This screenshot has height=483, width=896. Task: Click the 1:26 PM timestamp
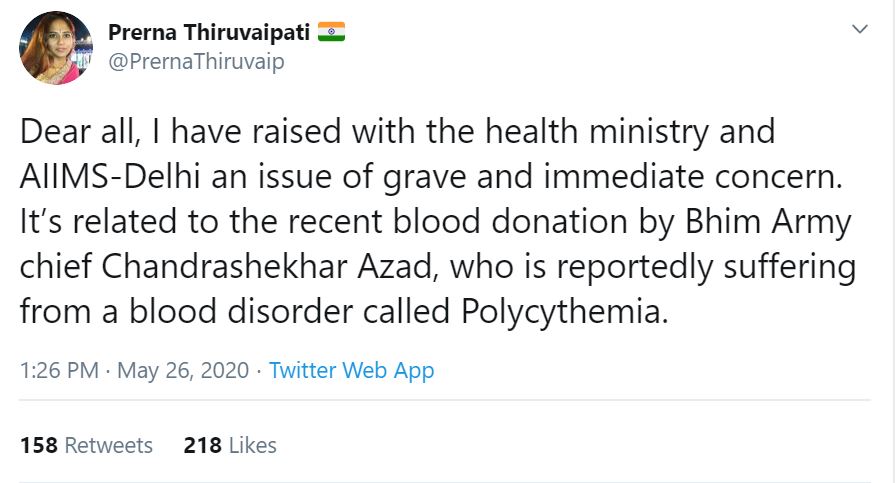(x=59, y=370)
